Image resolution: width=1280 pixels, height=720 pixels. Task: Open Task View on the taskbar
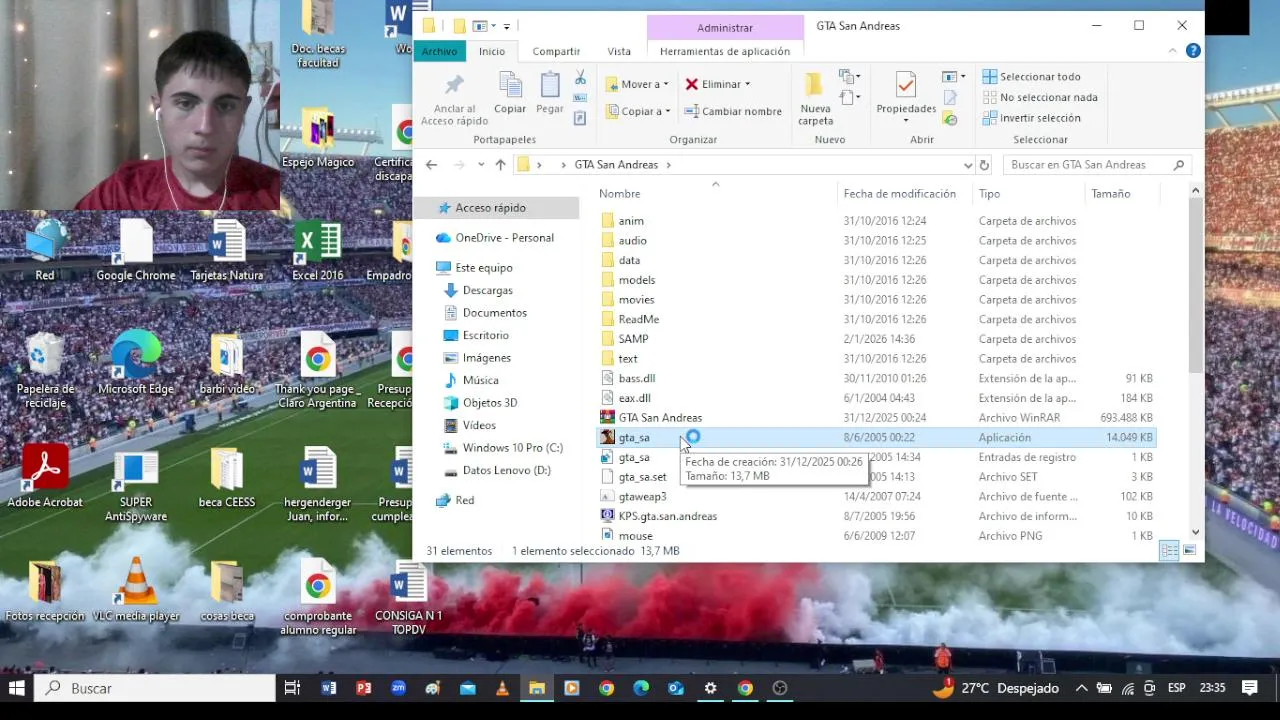coord(292,688)
